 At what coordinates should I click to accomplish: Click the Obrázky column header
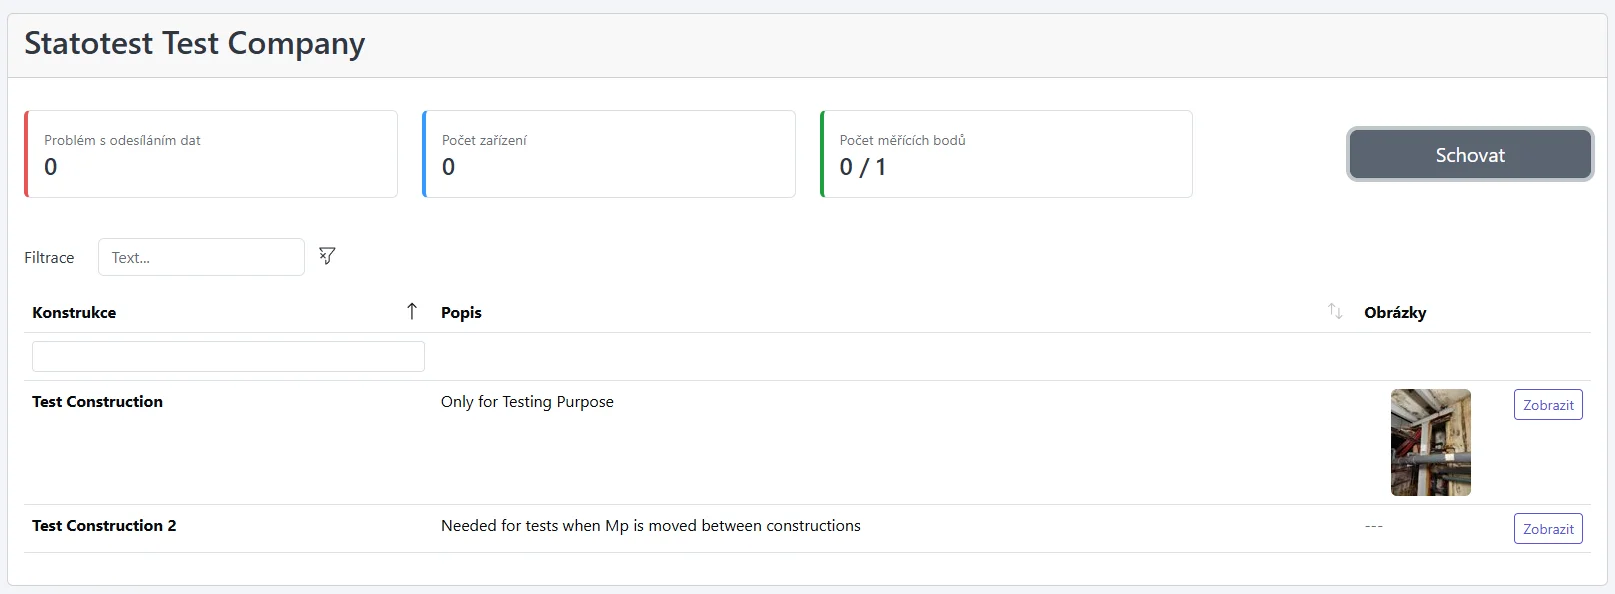pos(1395,313)
